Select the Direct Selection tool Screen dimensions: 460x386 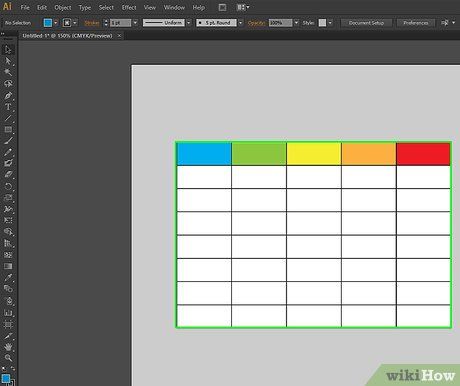point(8,61)
